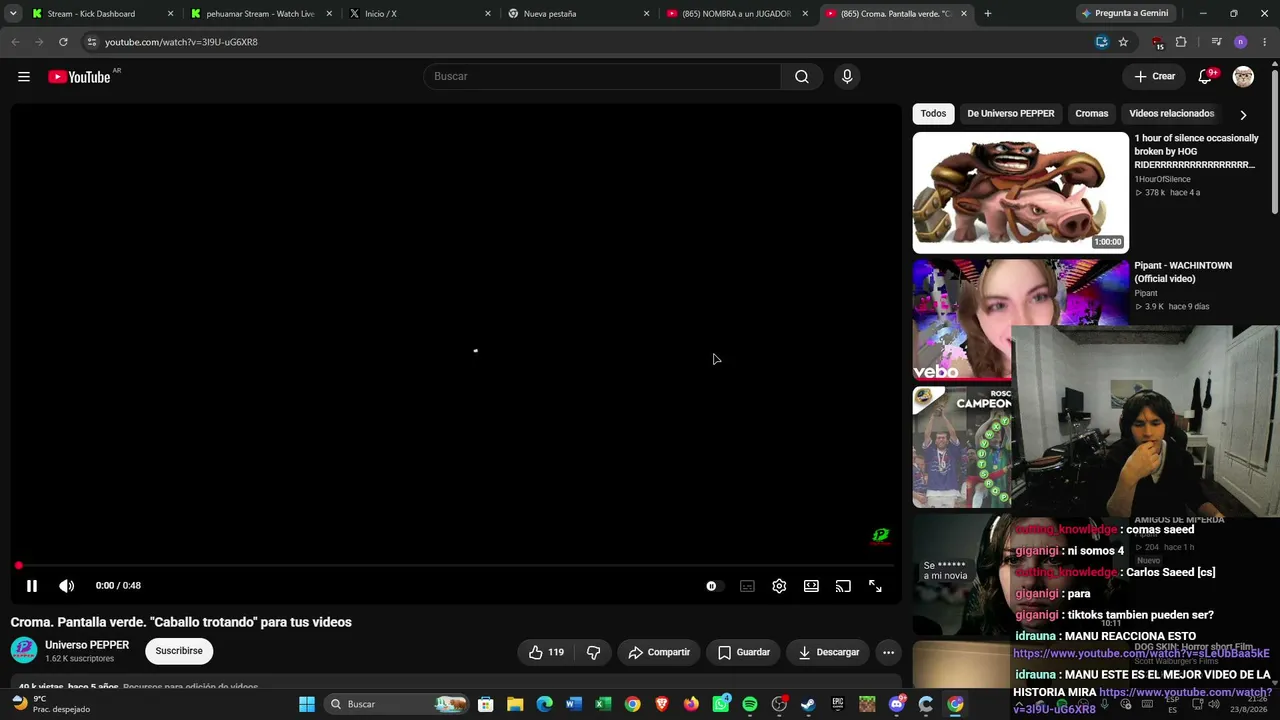Open the Universo PEPPER channel name link
Viewport: 1280px width, 720px height.
tap(87, 645)
